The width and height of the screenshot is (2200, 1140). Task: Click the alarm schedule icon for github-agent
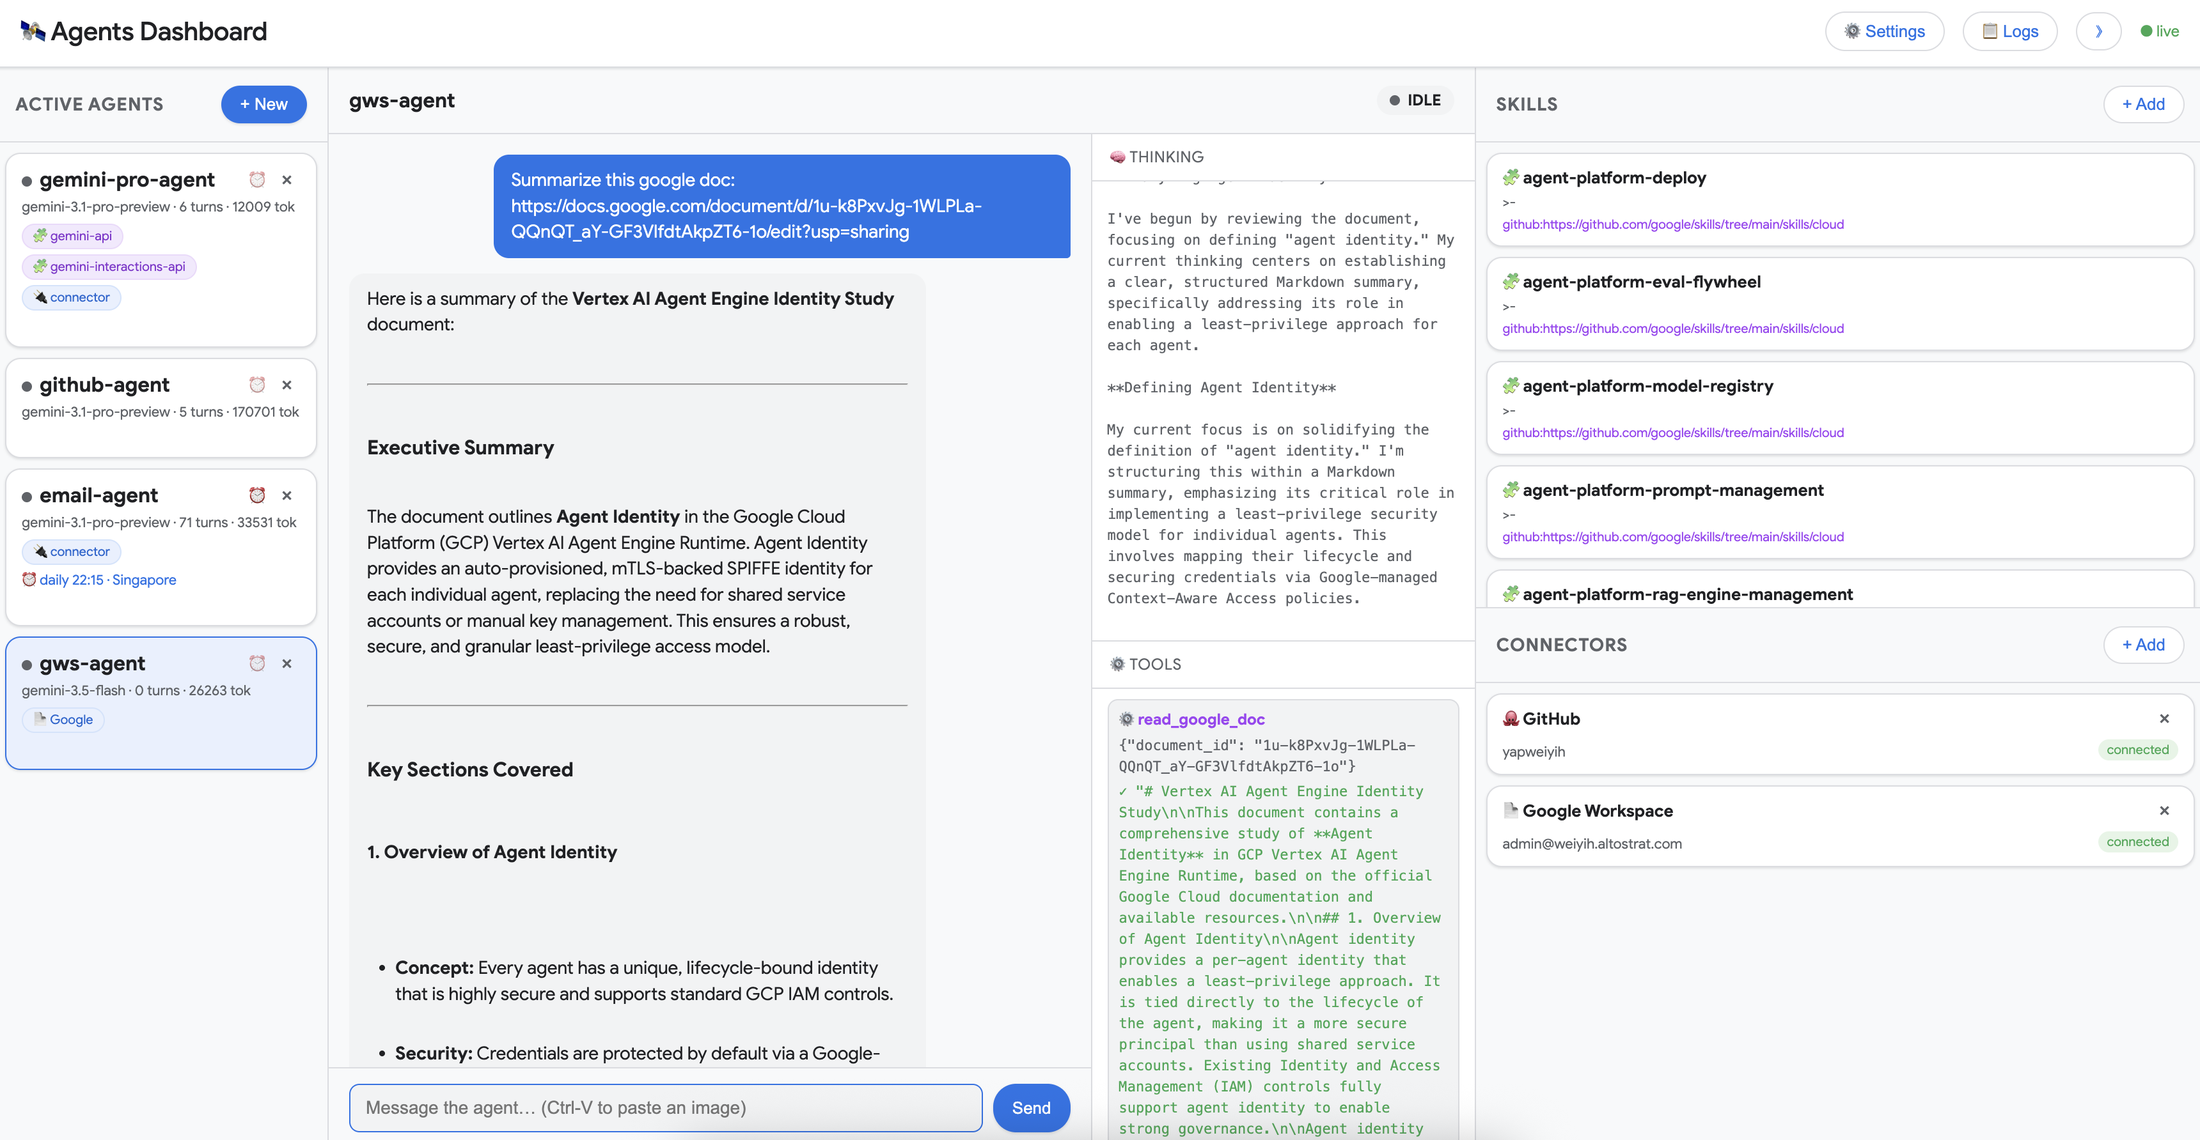point(257,385)
